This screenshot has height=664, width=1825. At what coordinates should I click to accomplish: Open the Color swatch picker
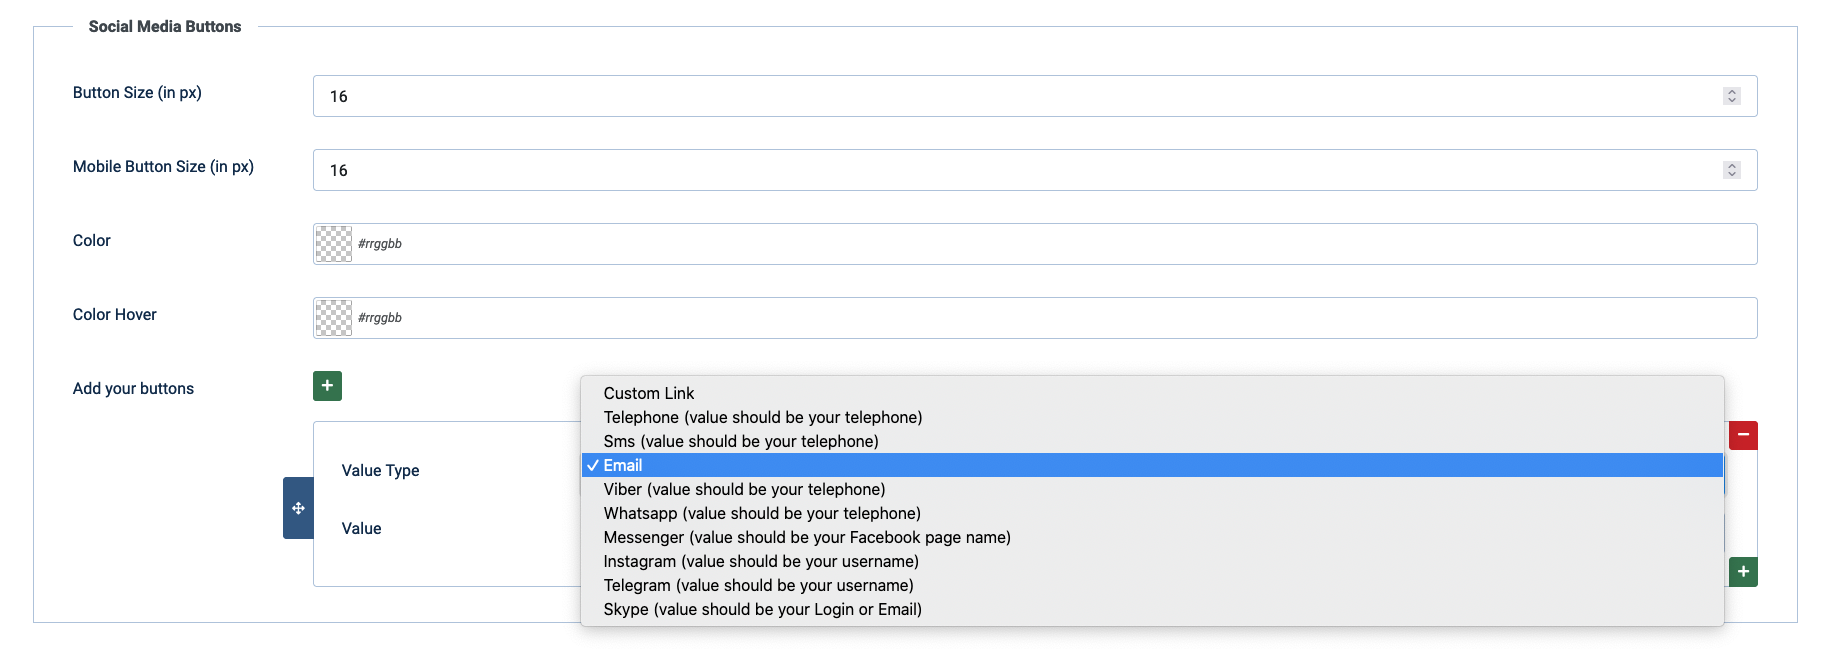click(x=334, y=244)
